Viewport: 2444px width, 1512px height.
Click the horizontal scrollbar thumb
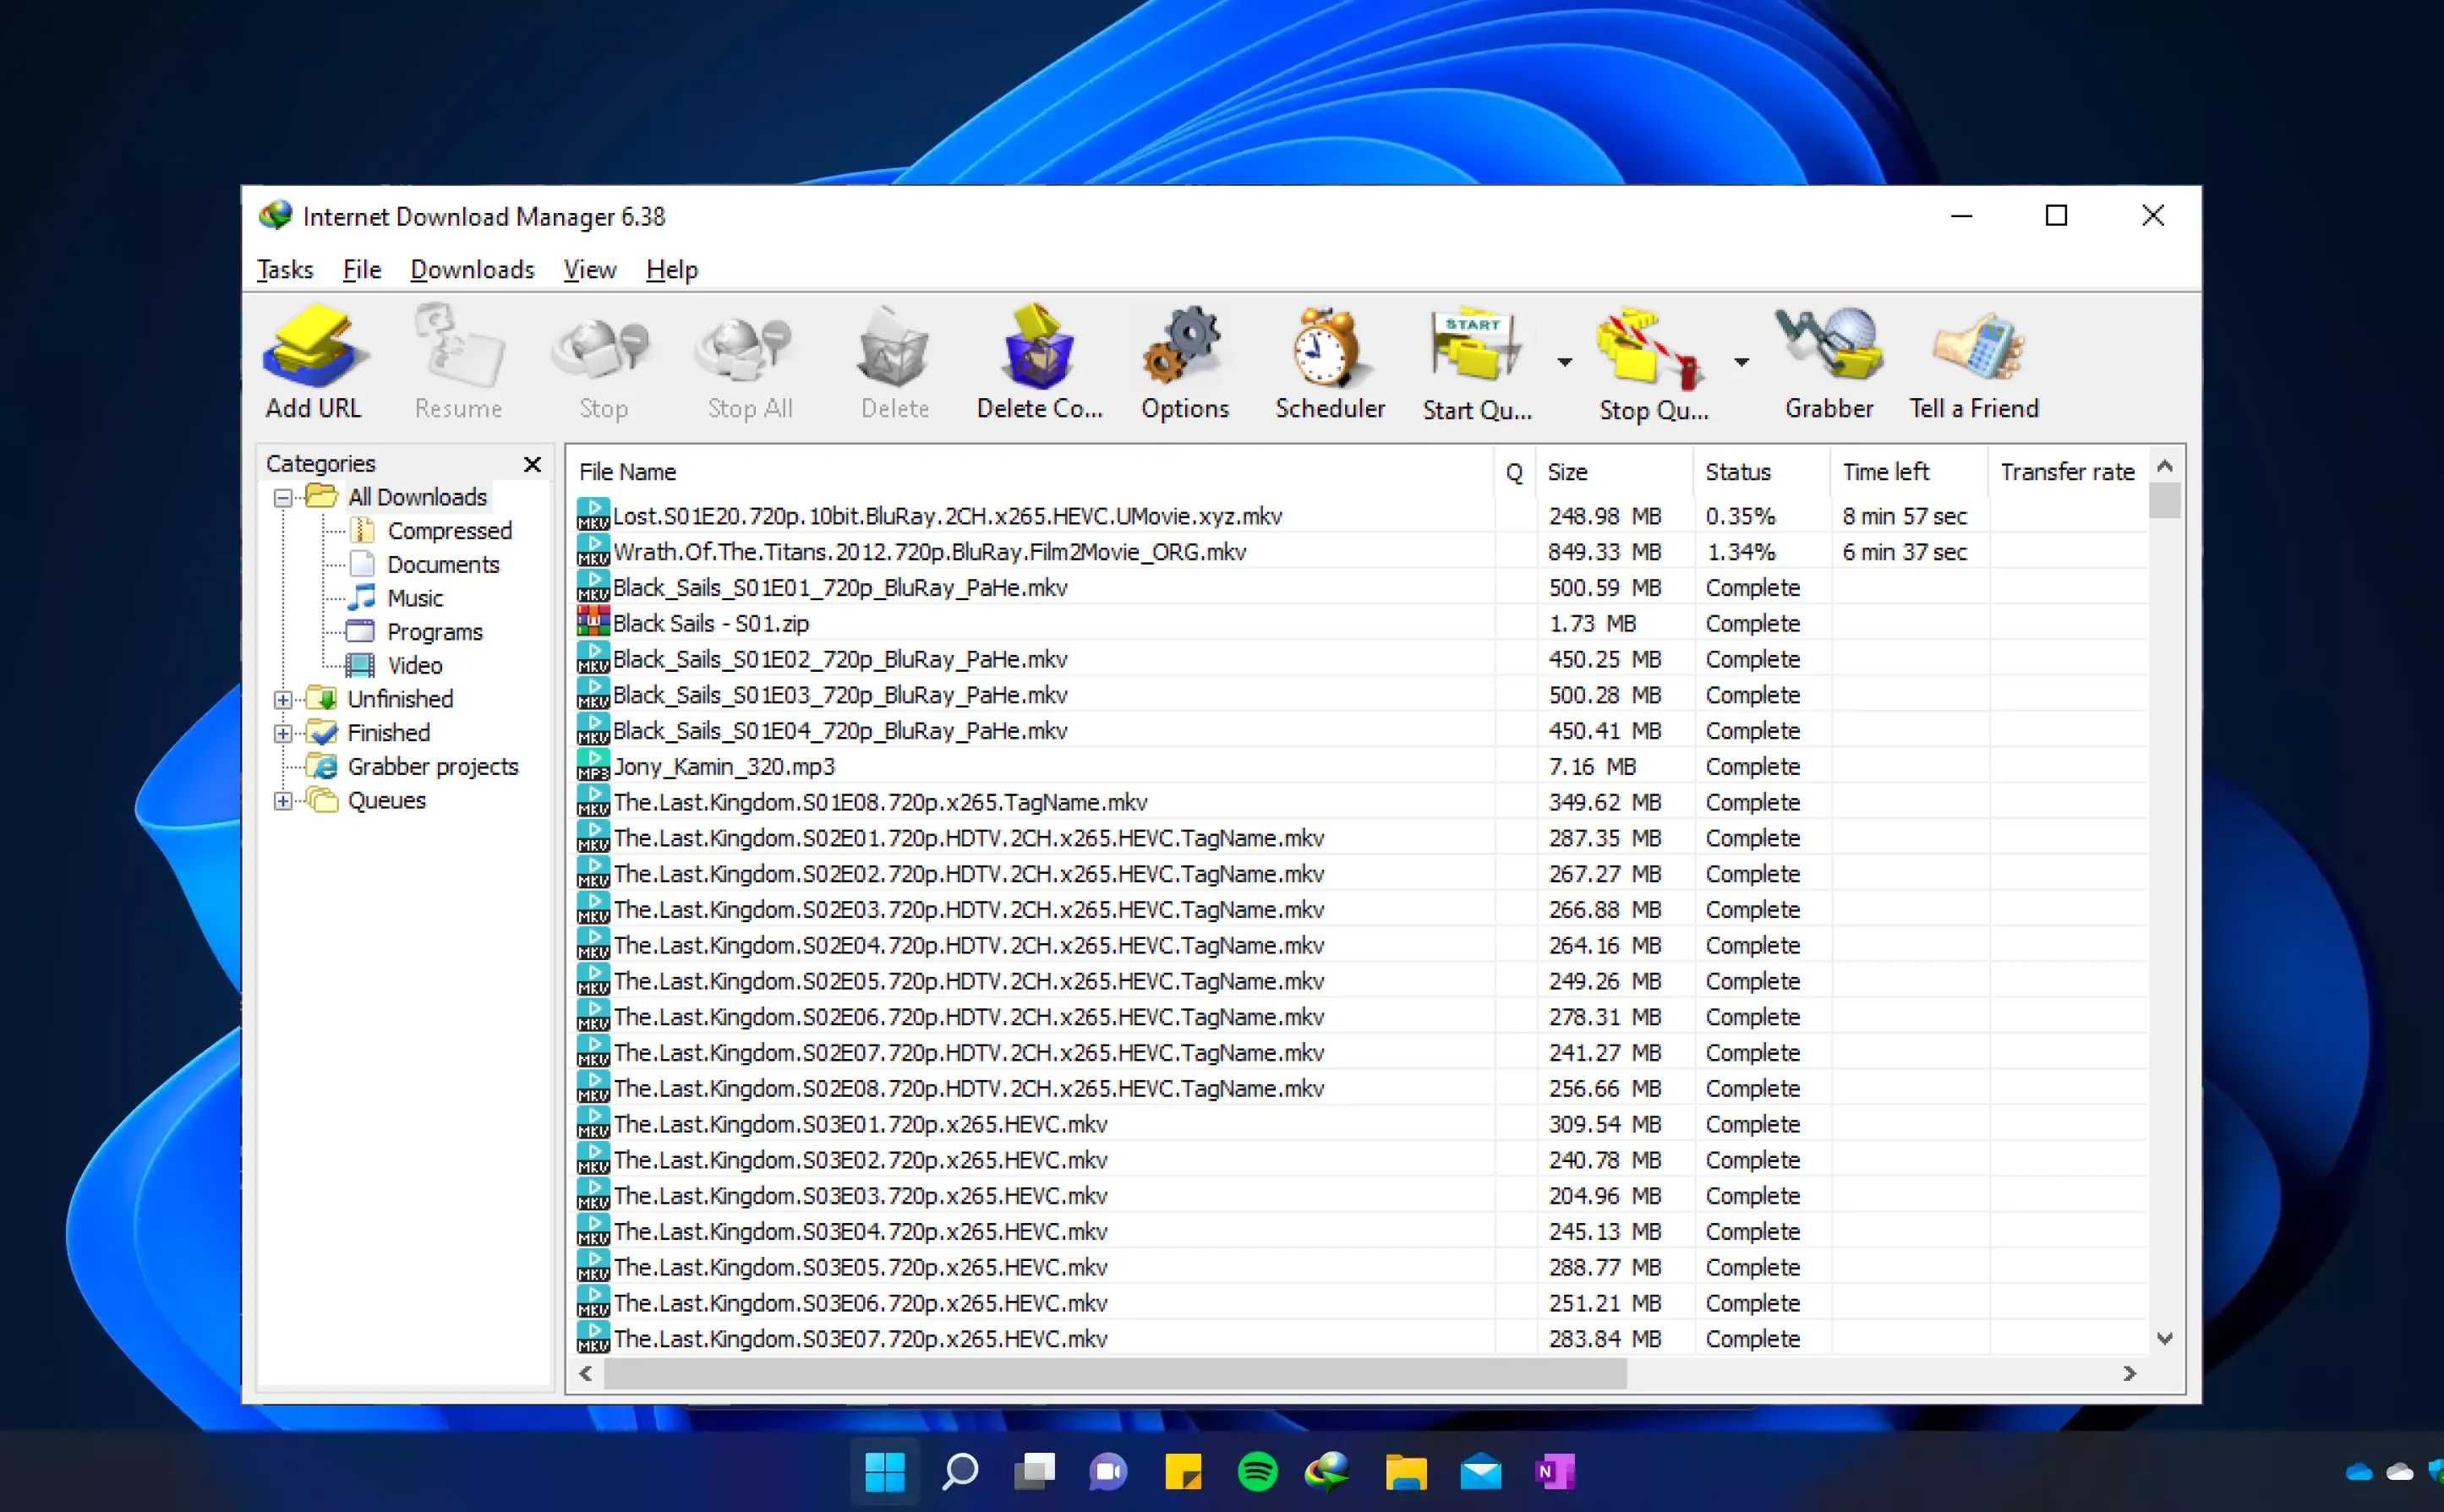click(x=1114, y=1374)
